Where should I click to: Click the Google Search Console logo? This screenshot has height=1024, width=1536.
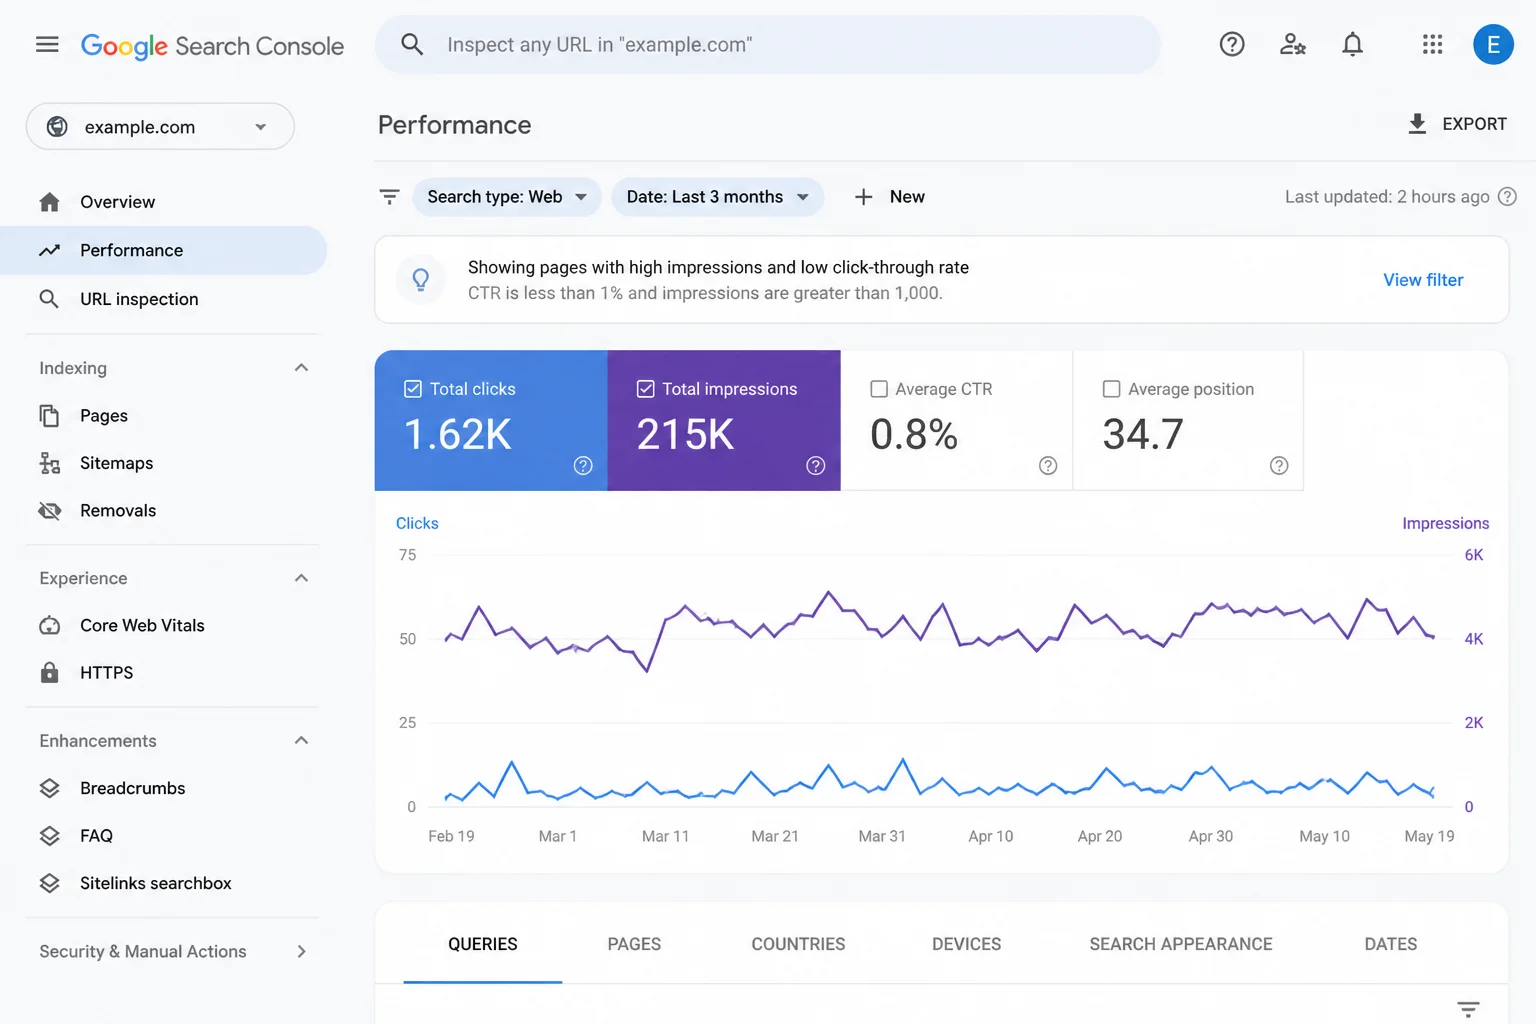pyautogui.click(x=212, y=46)
